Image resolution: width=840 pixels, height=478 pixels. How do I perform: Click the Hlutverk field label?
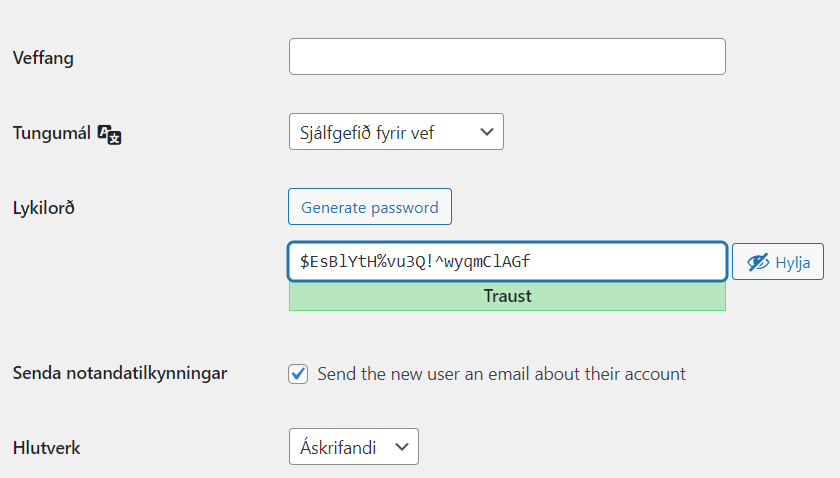point(47,448)
